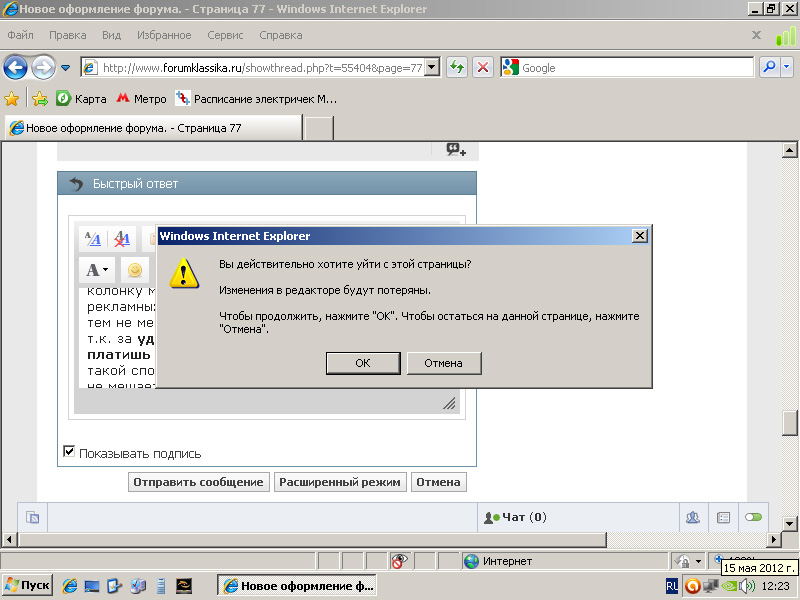Open the recent pages dropdown arrow
This screenshot has height=600, width=800.
click(x=66, y=68)
